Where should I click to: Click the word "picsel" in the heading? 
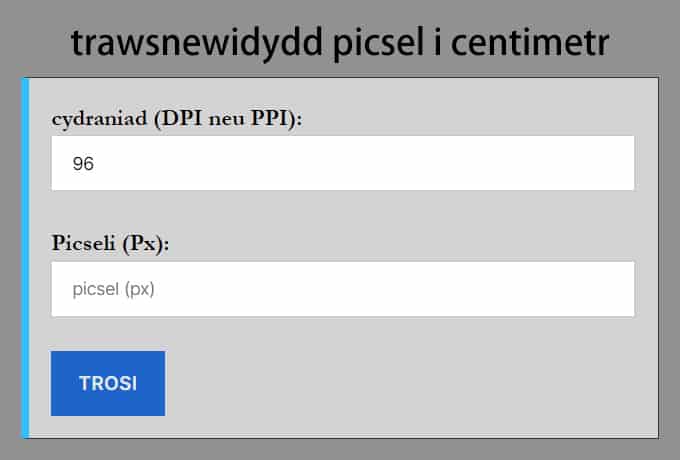pyautogui.click(x=379, y=43)
